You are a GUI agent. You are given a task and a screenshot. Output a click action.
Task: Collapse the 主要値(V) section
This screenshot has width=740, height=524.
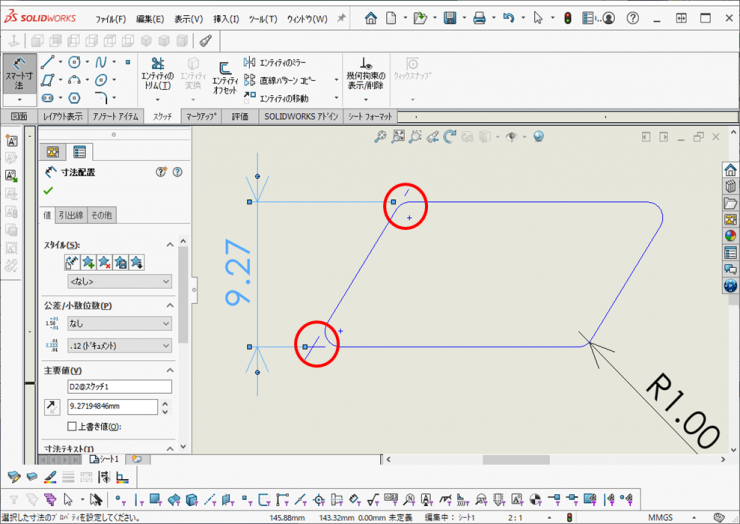[169, 370]
